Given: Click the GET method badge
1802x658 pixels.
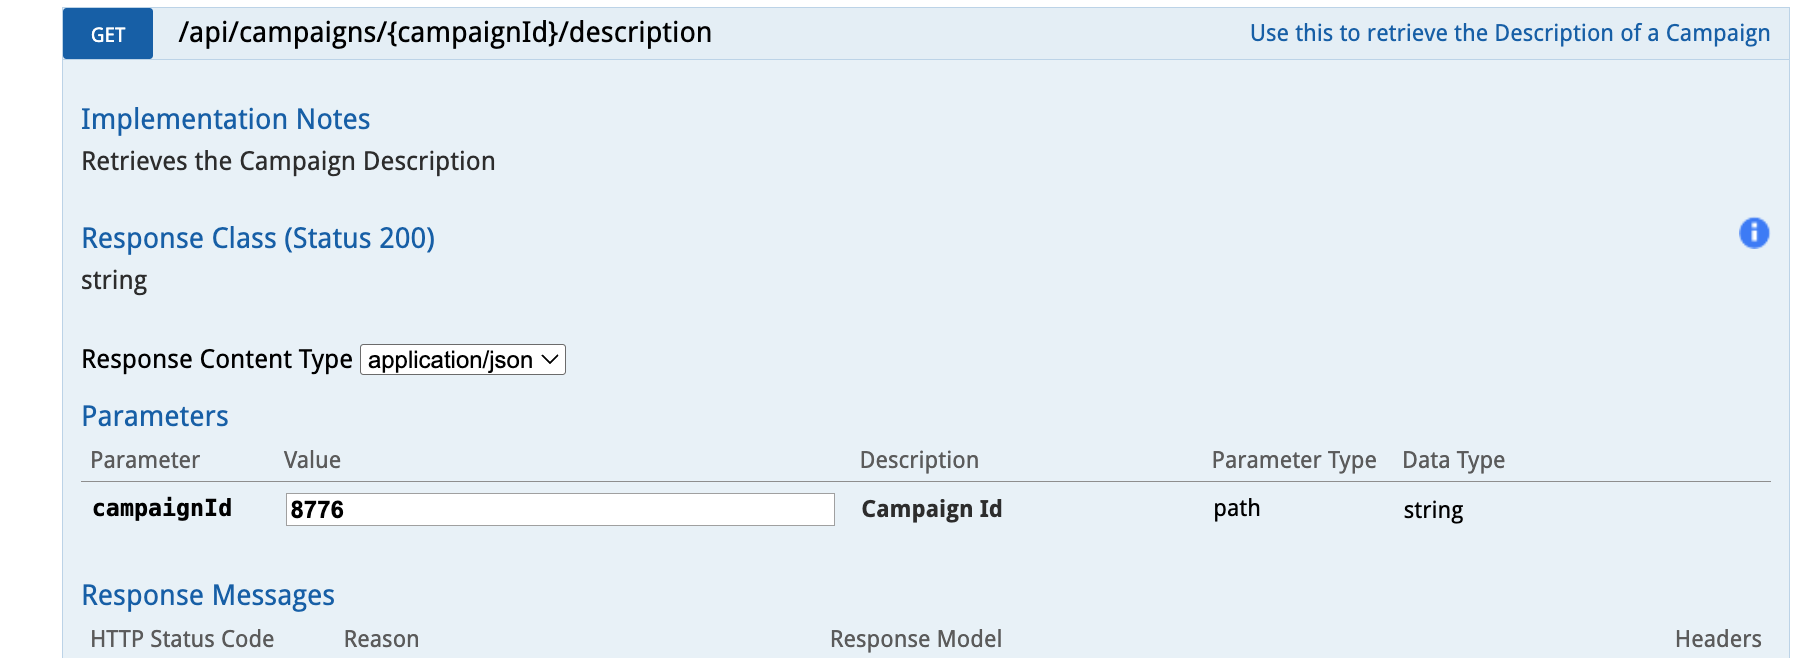Looking at the screenshot, I should tap(108, 34).
